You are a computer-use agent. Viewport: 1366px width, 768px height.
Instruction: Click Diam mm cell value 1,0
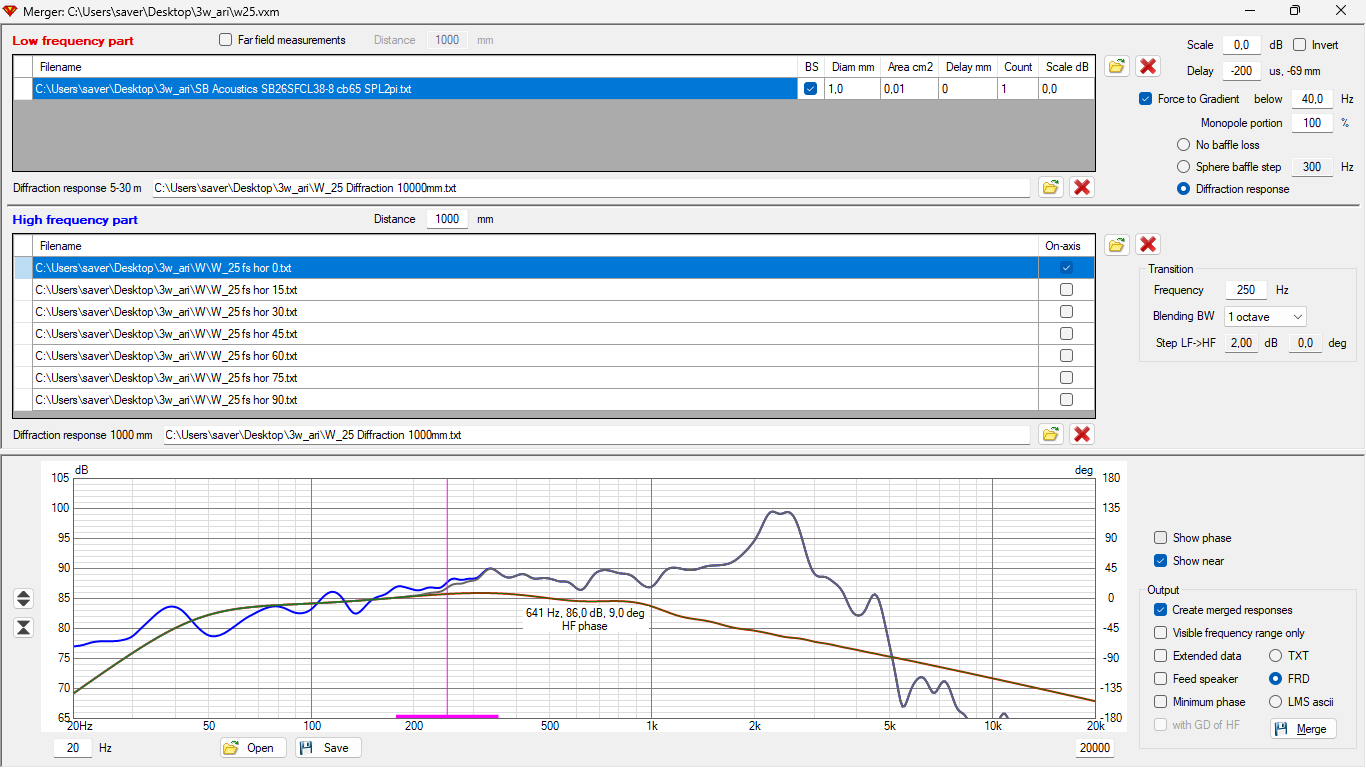click(x=852, y=89)
